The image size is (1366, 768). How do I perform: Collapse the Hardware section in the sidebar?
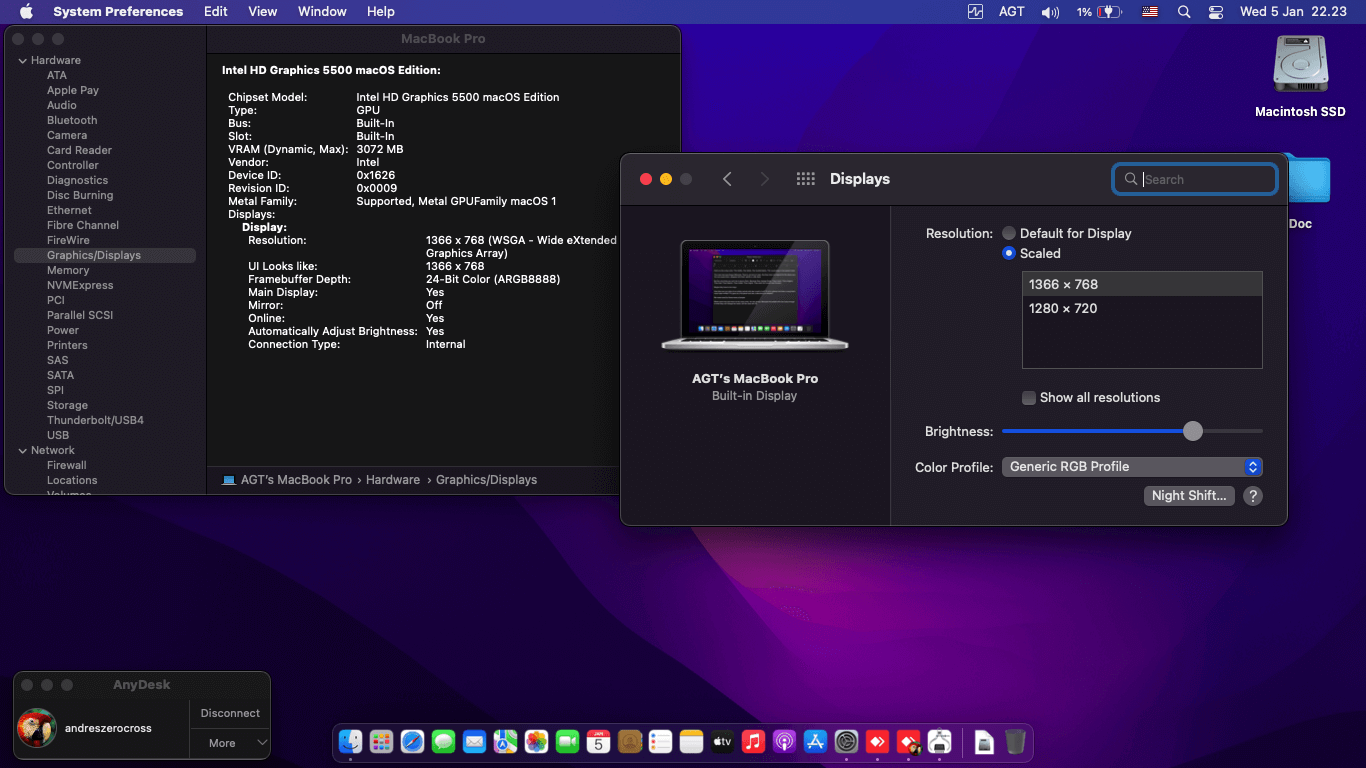pyautogui.click(x=22, y=60)
